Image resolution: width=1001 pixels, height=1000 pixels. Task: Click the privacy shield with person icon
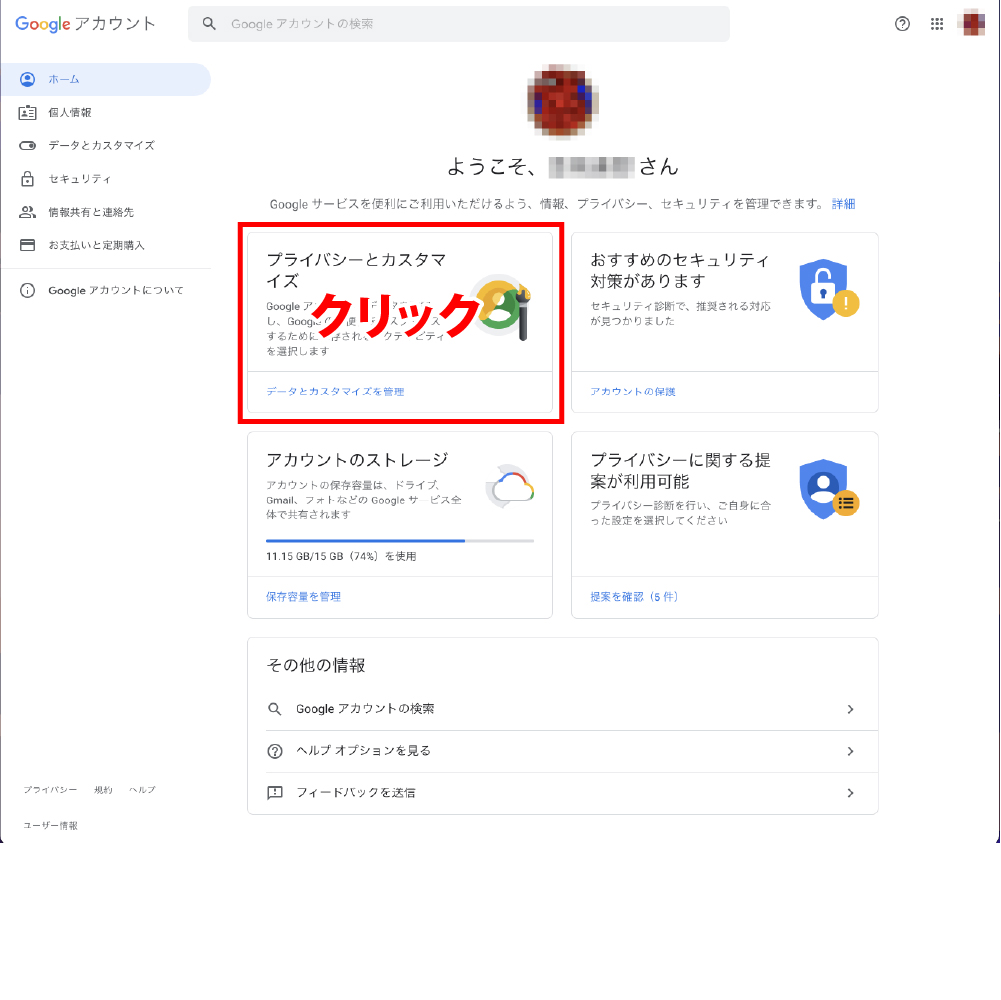(x=829, y=489)
